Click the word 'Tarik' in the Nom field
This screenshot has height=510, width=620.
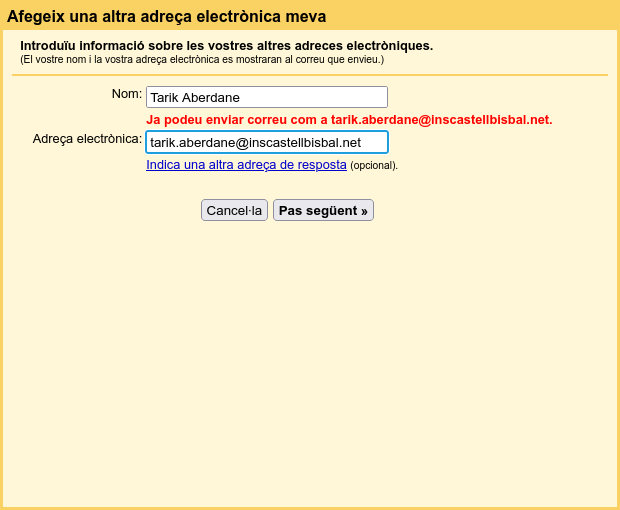coord(165,98)
